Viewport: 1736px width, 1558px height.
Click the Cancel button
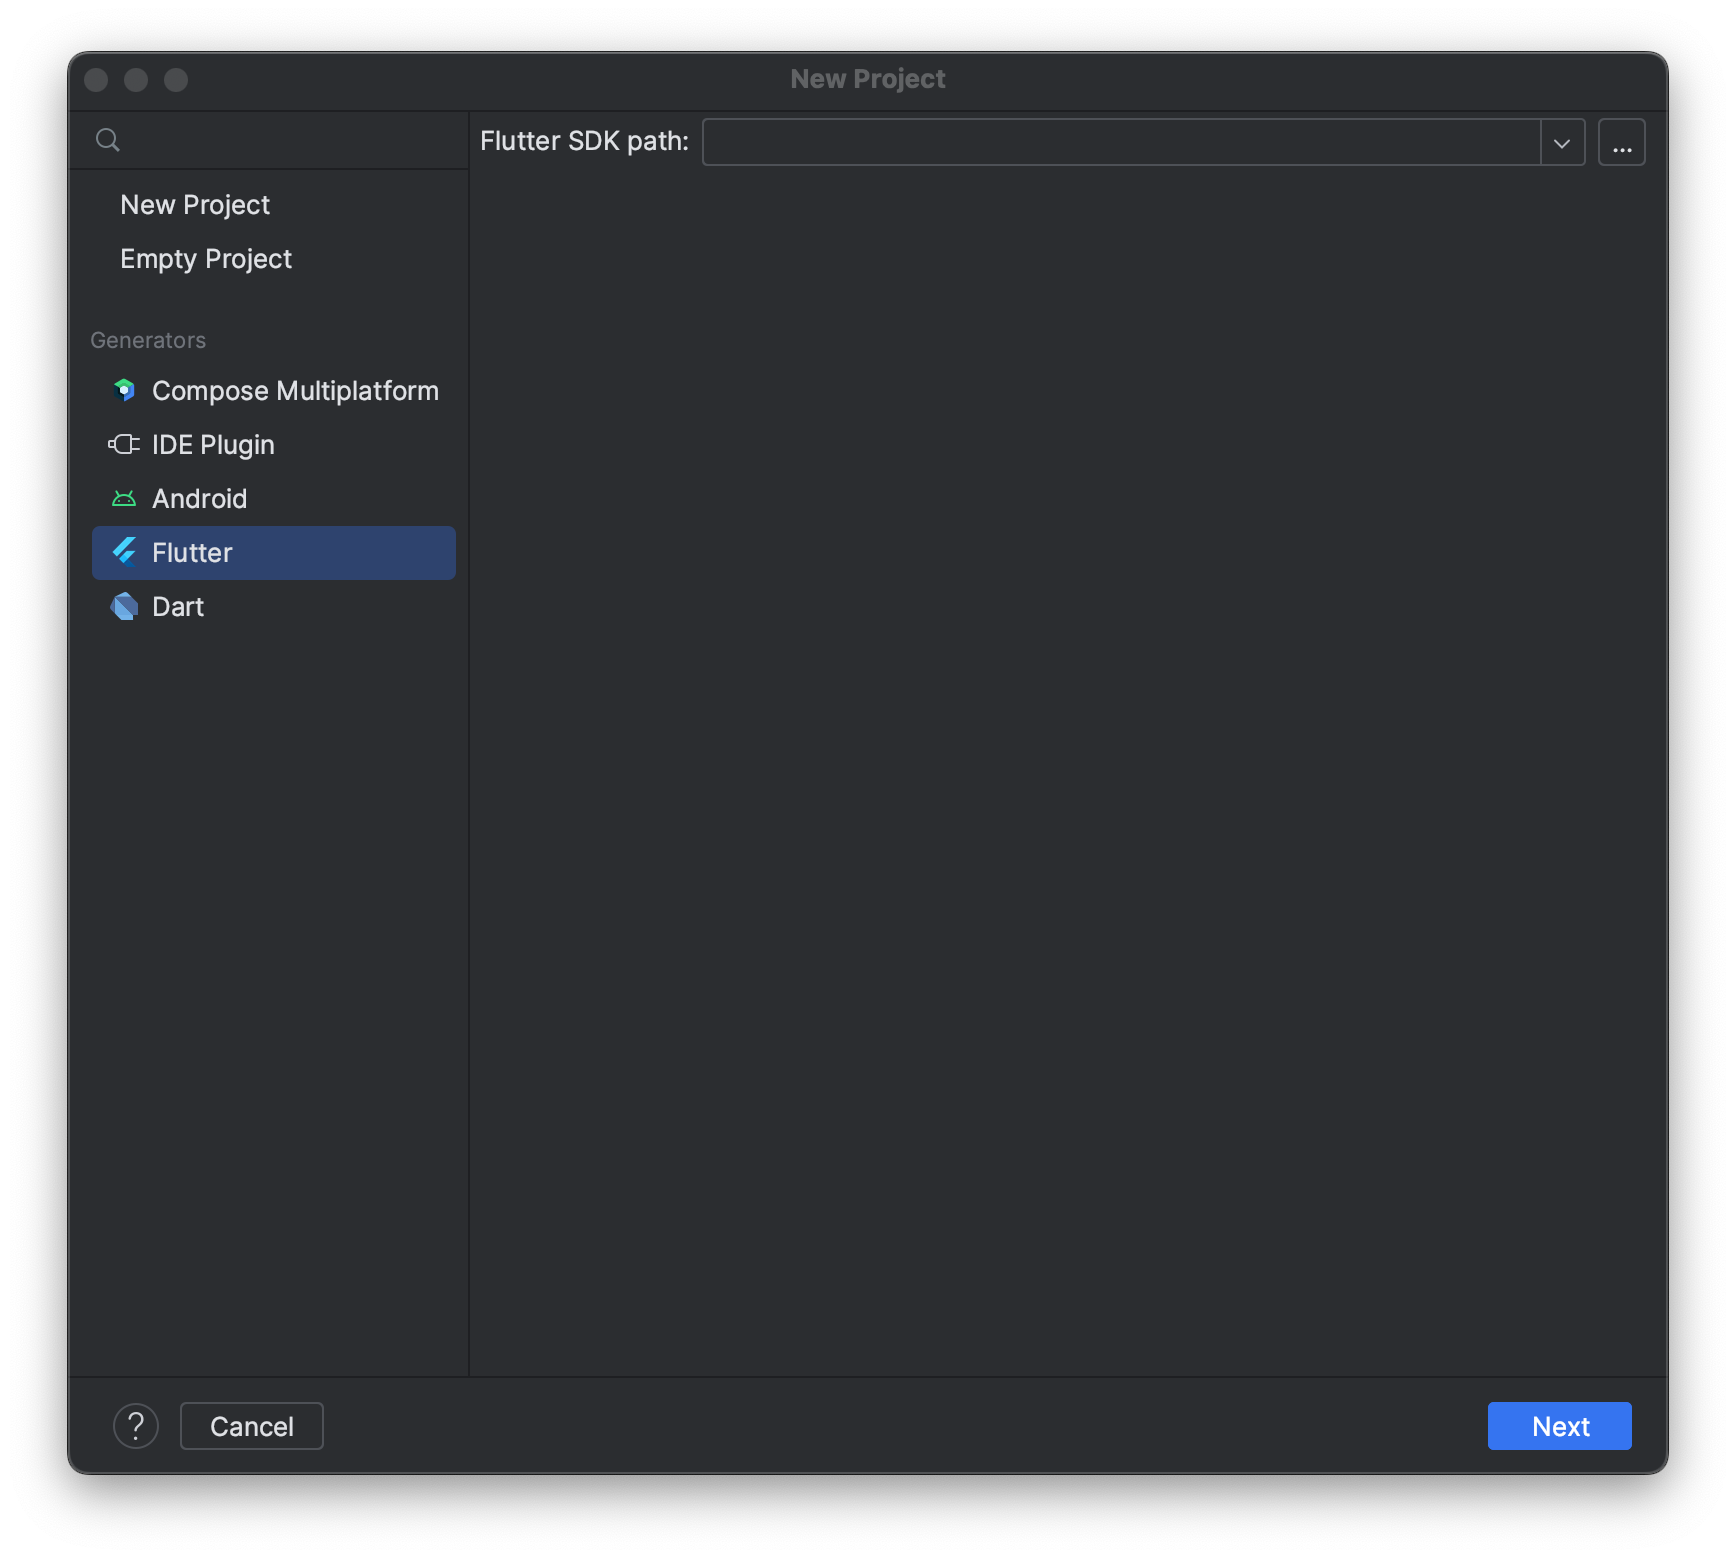(x=252, y=1425)
